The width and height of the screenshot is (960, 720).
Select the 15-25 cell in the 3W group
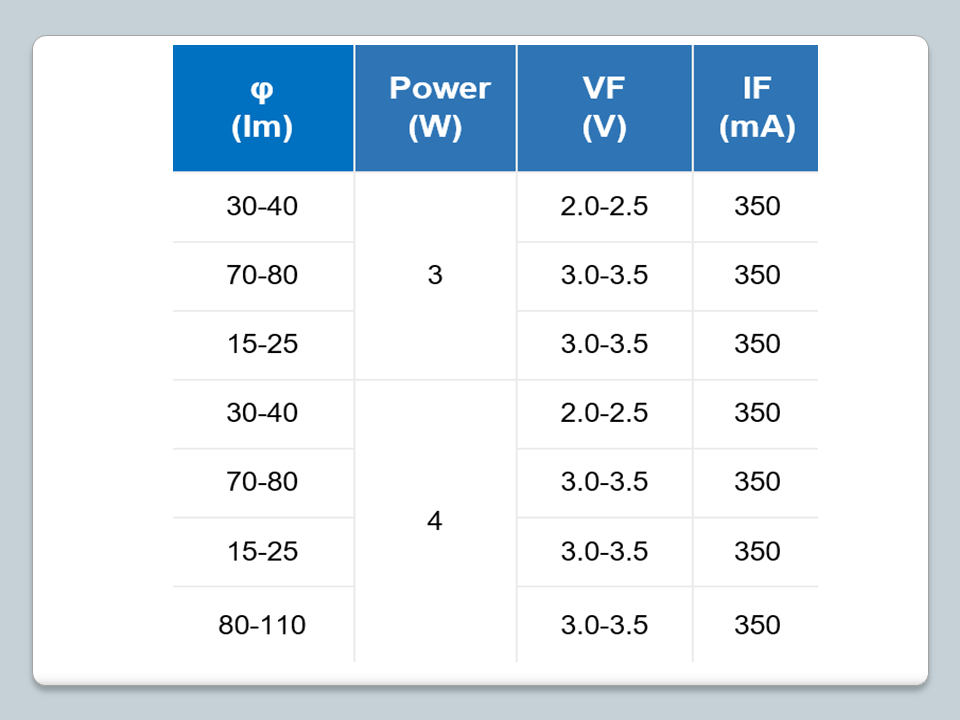pyautogui.click(x=262, y=344)
